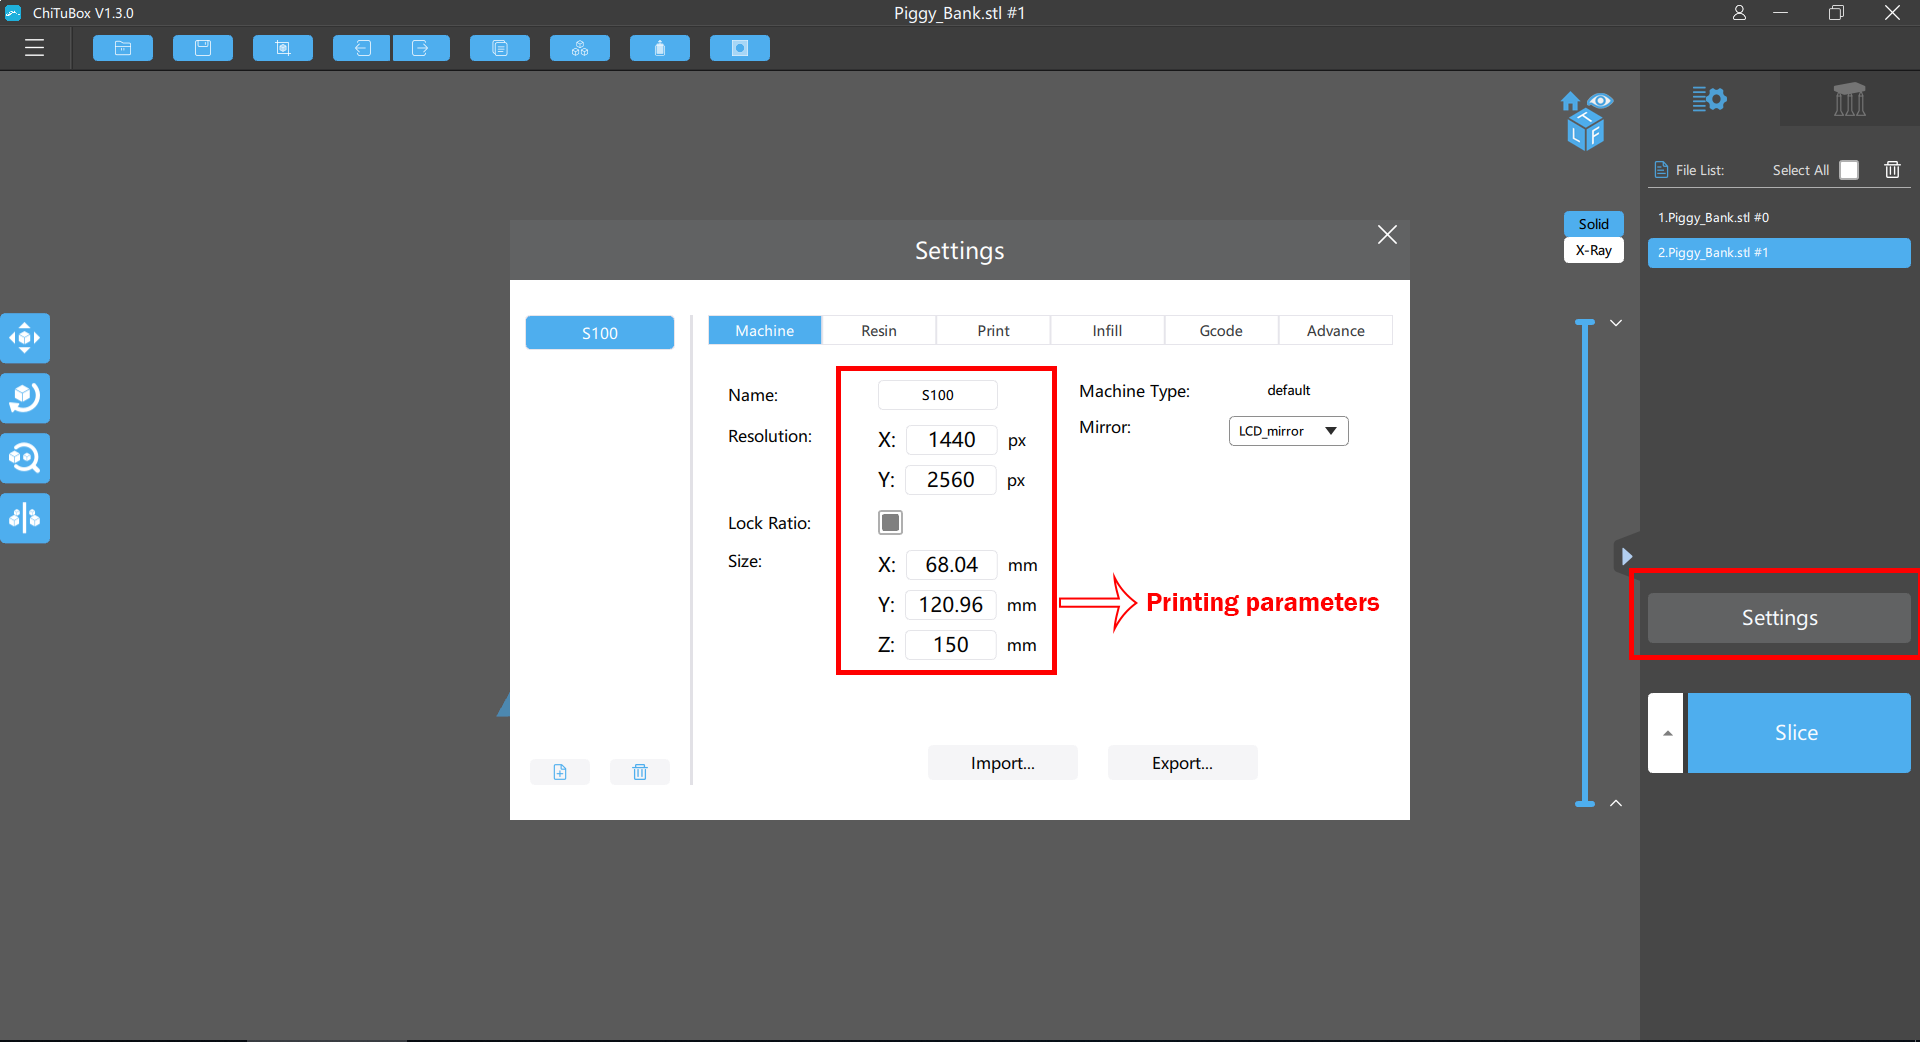
Task: Click the Import... button
Action: 1002,763
